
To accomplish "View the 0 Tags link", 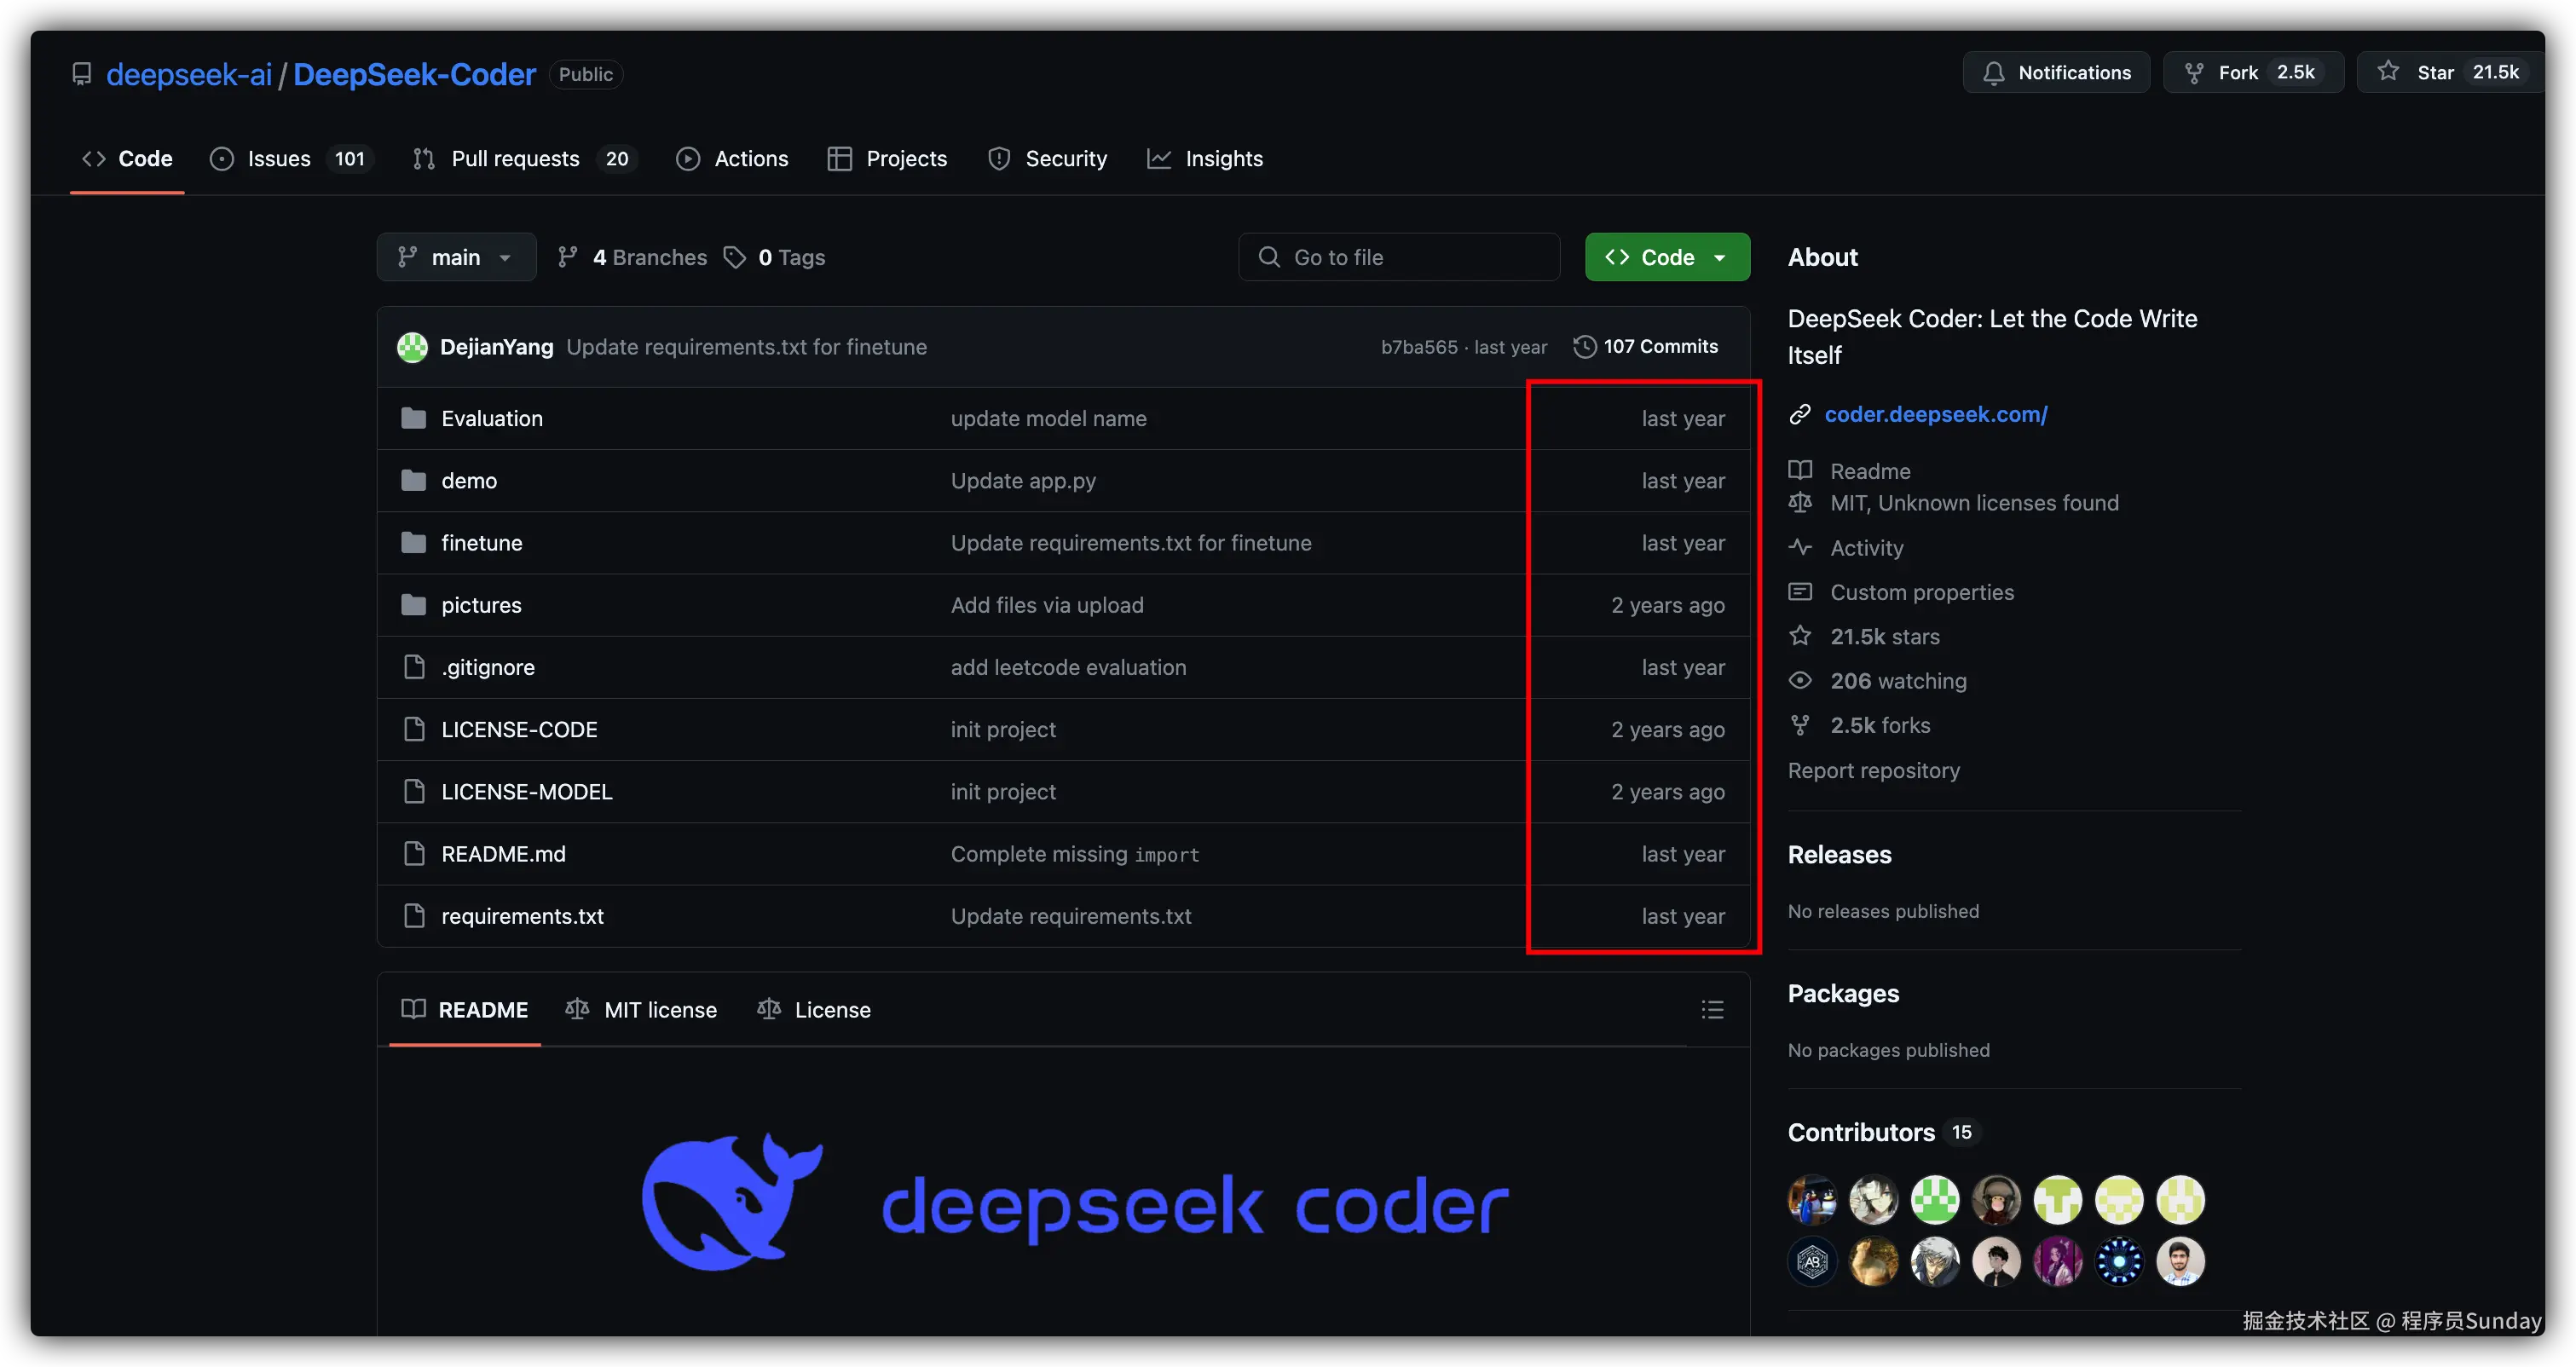I will 775,257.
